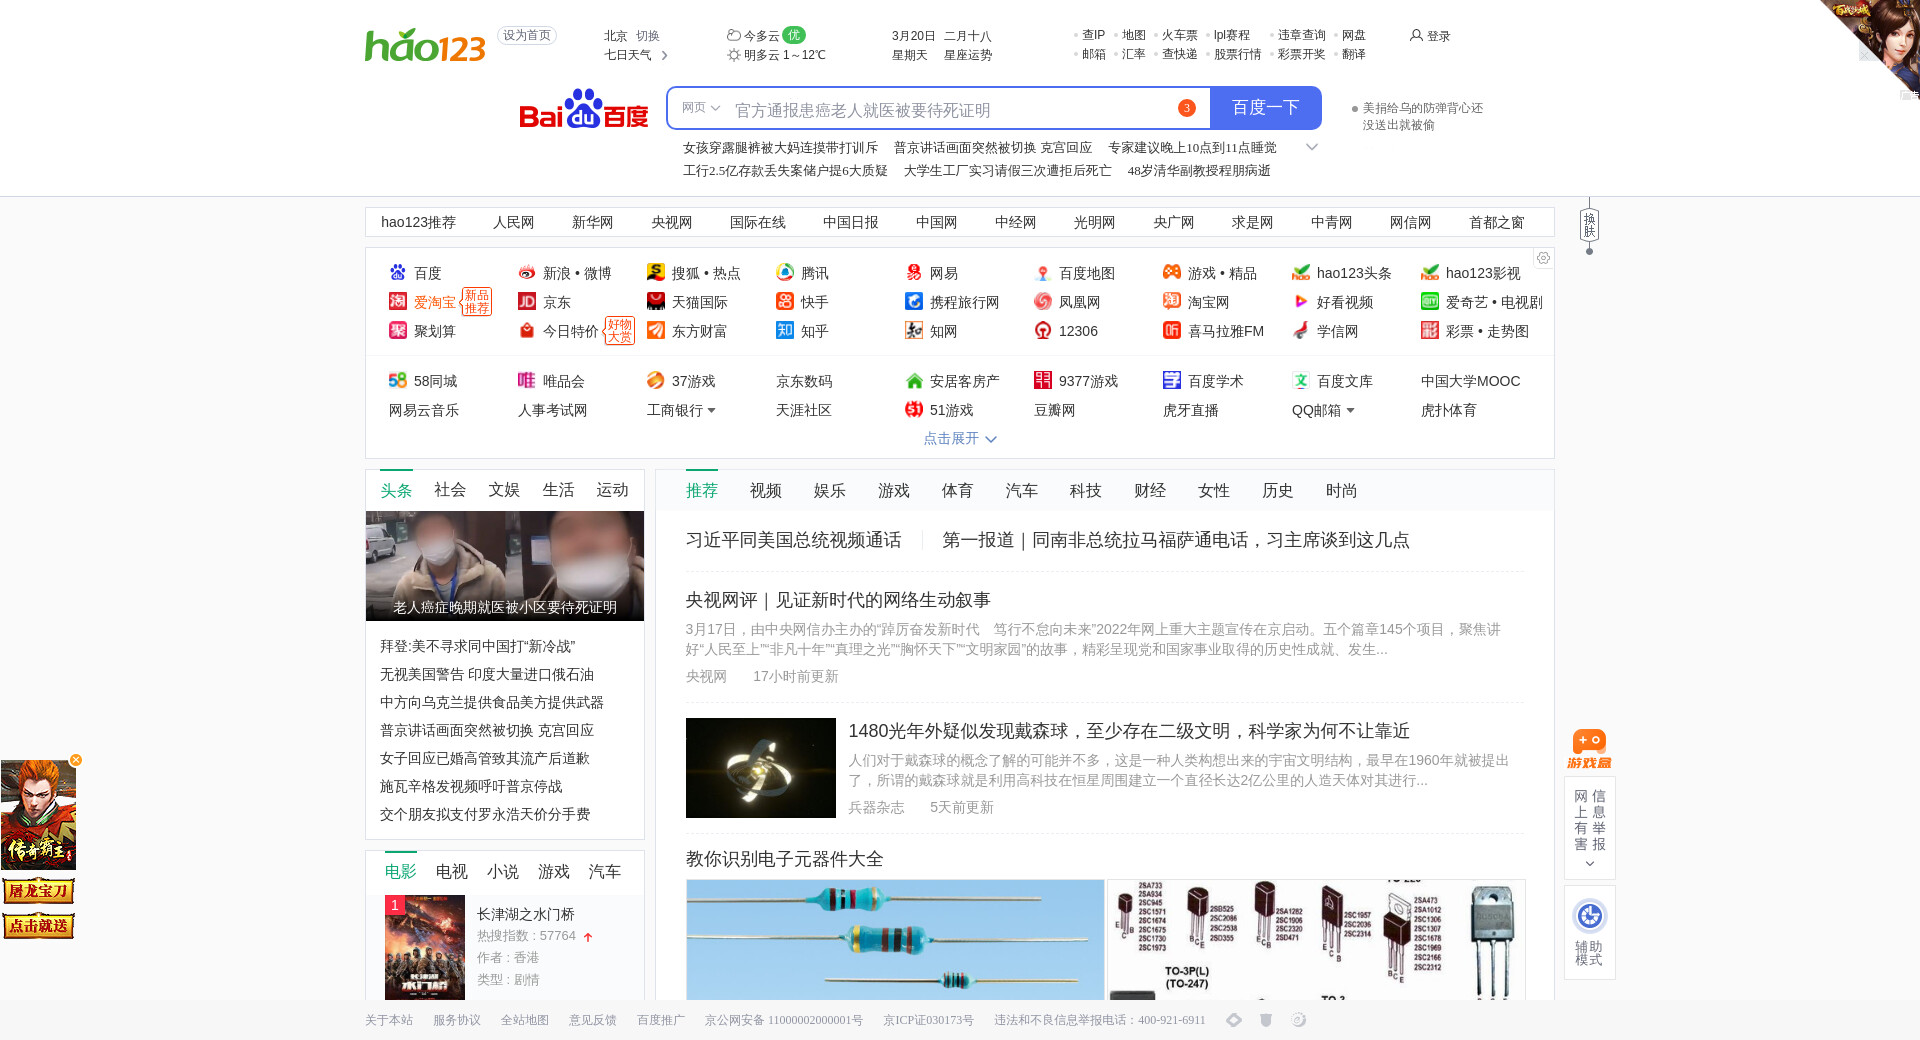Close the floating game ad on left
The height and width of the screenshot is (1040, 1920).
click(76, 760)
